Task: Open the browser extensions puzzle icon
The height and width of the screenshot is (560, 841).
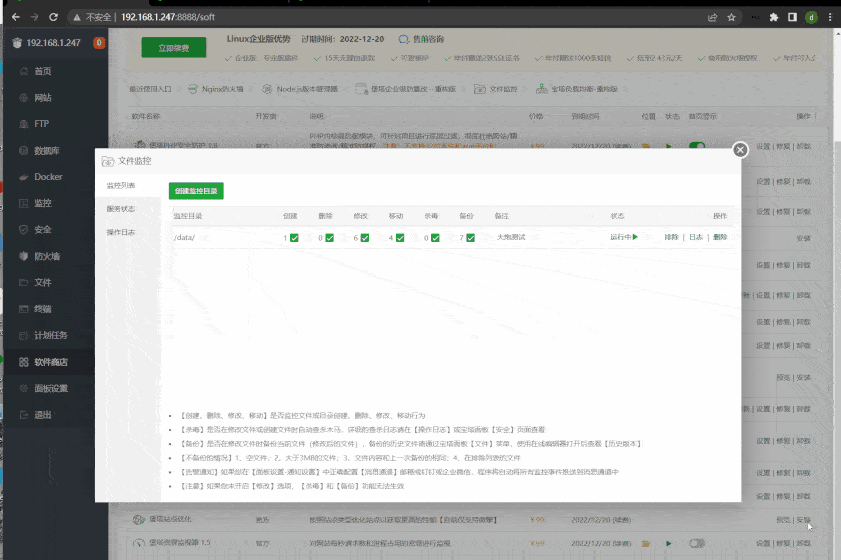Action: pos(773,17)
